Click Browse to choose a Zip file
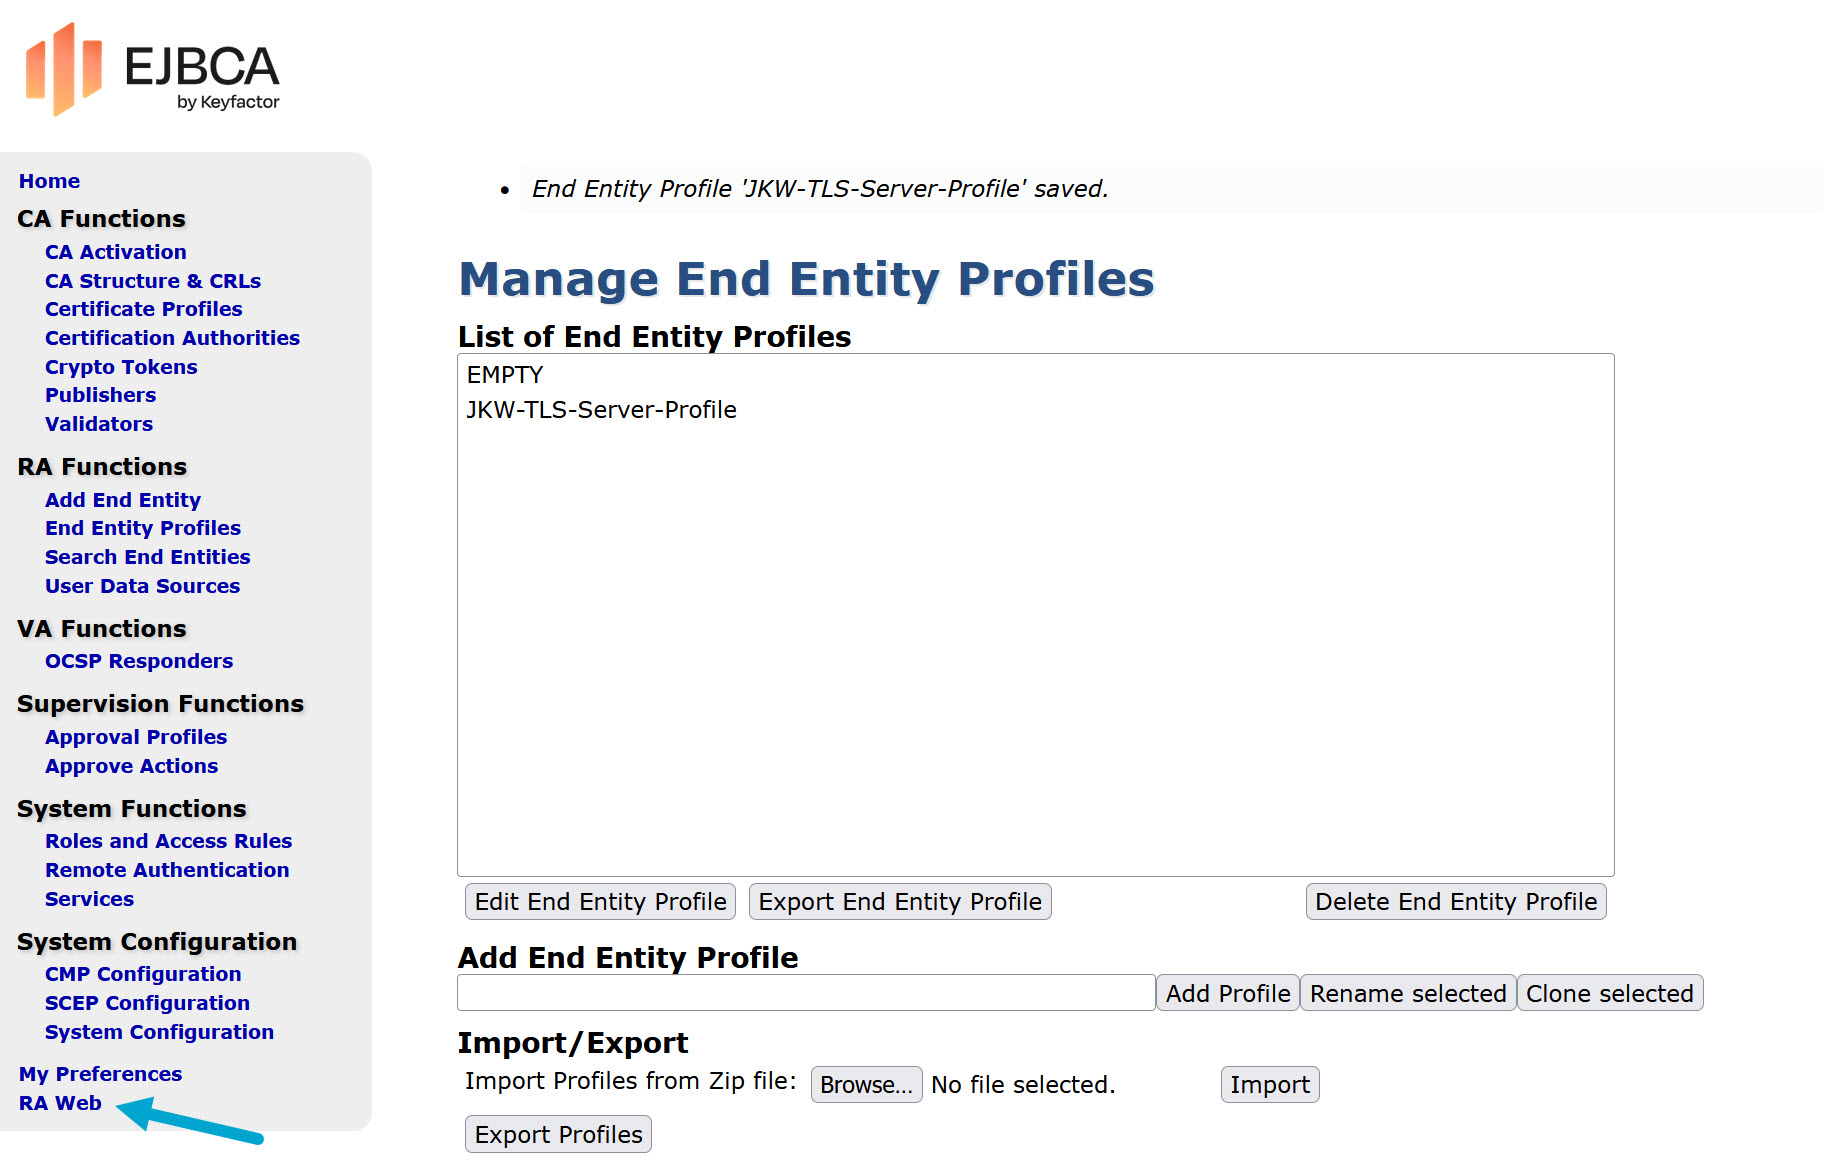The width and height of the screenshot is (1823, 1167). tap(865, 1084)
